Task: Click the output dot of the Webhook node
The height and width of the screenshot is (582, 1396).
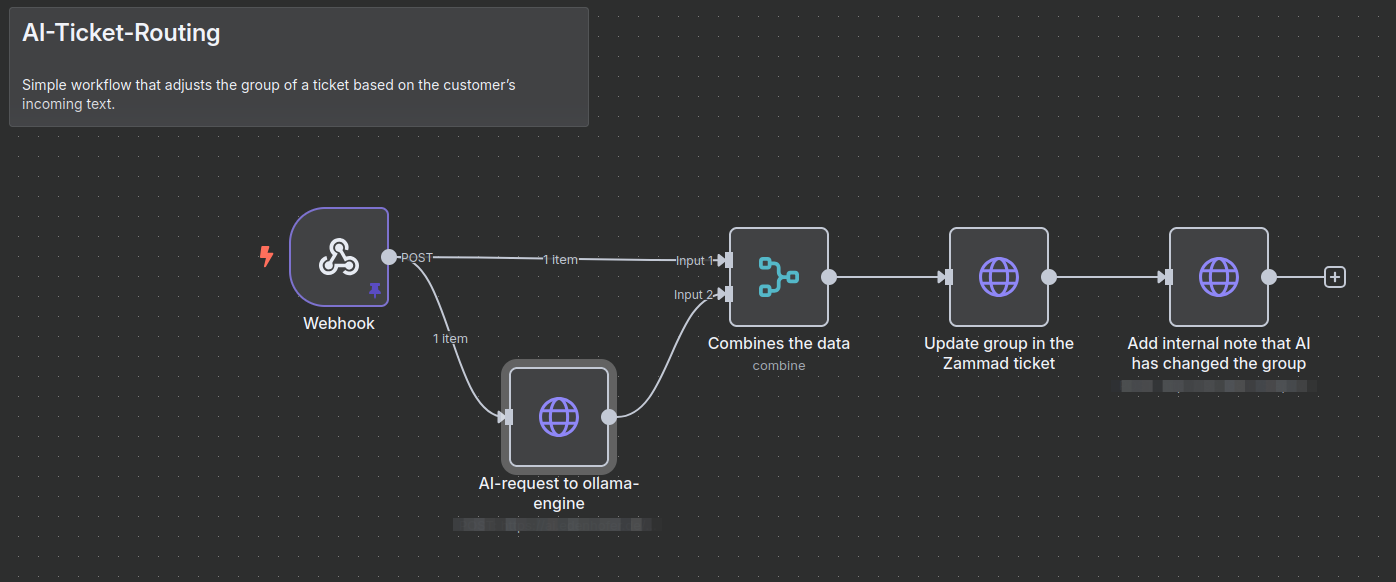Action: 389,257
